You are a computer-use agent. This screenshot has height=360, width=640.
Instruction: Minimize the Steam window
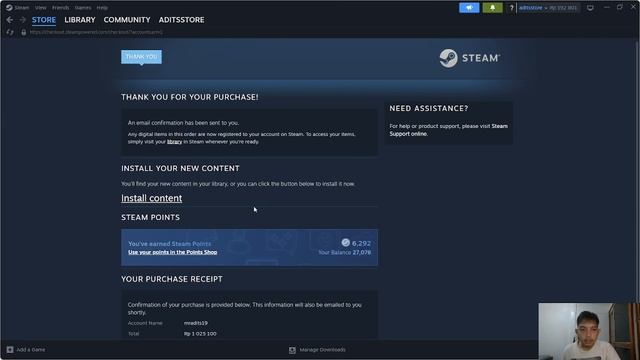tap(607, 8)
